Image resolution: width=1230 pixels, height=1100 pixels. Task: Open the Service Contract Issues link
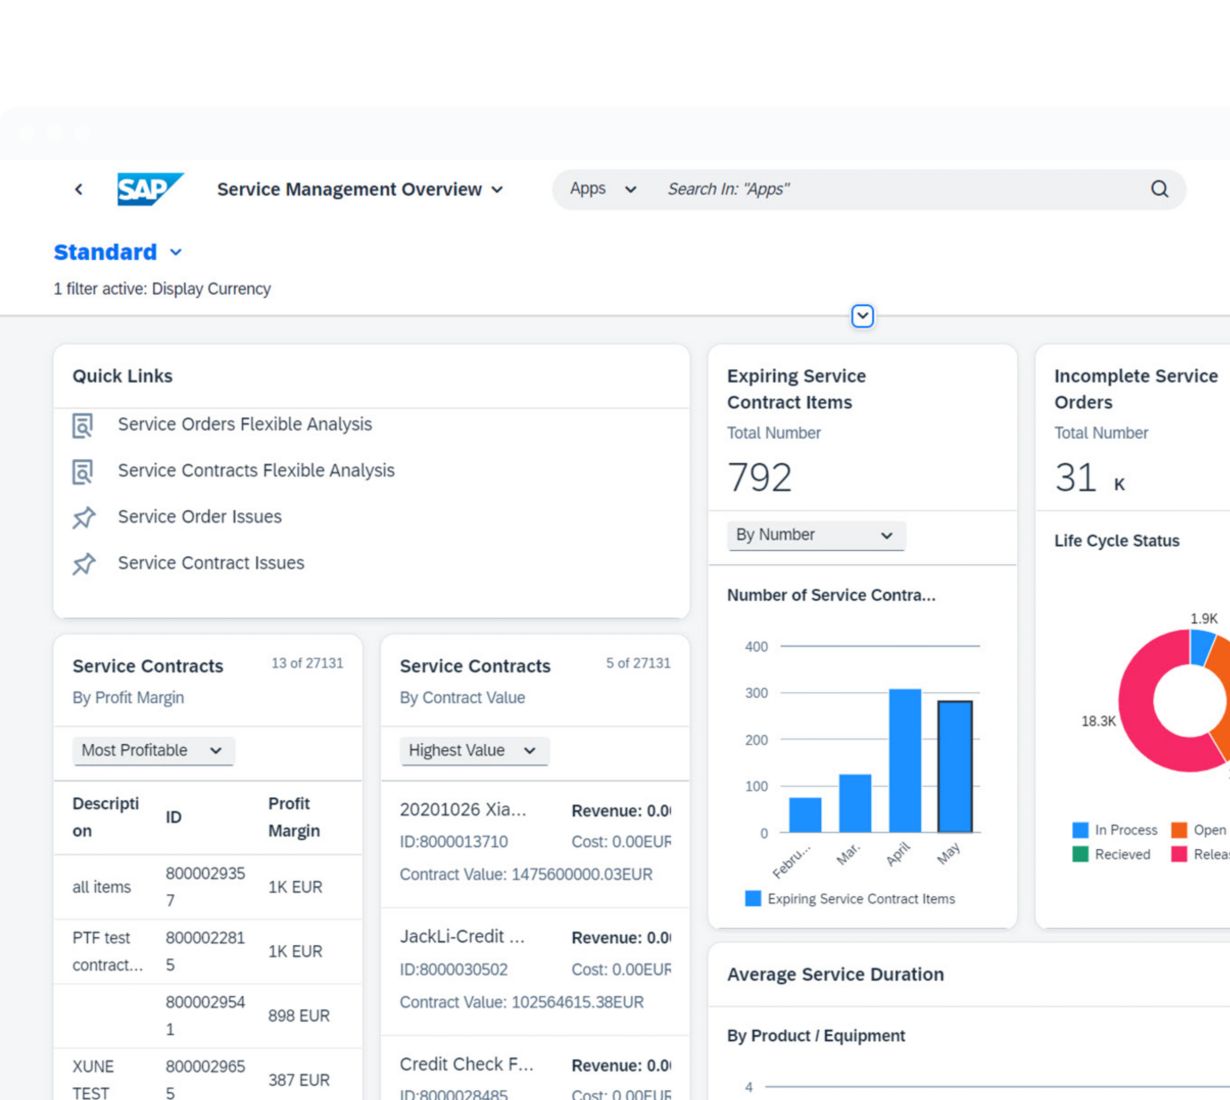coord(211,563)
